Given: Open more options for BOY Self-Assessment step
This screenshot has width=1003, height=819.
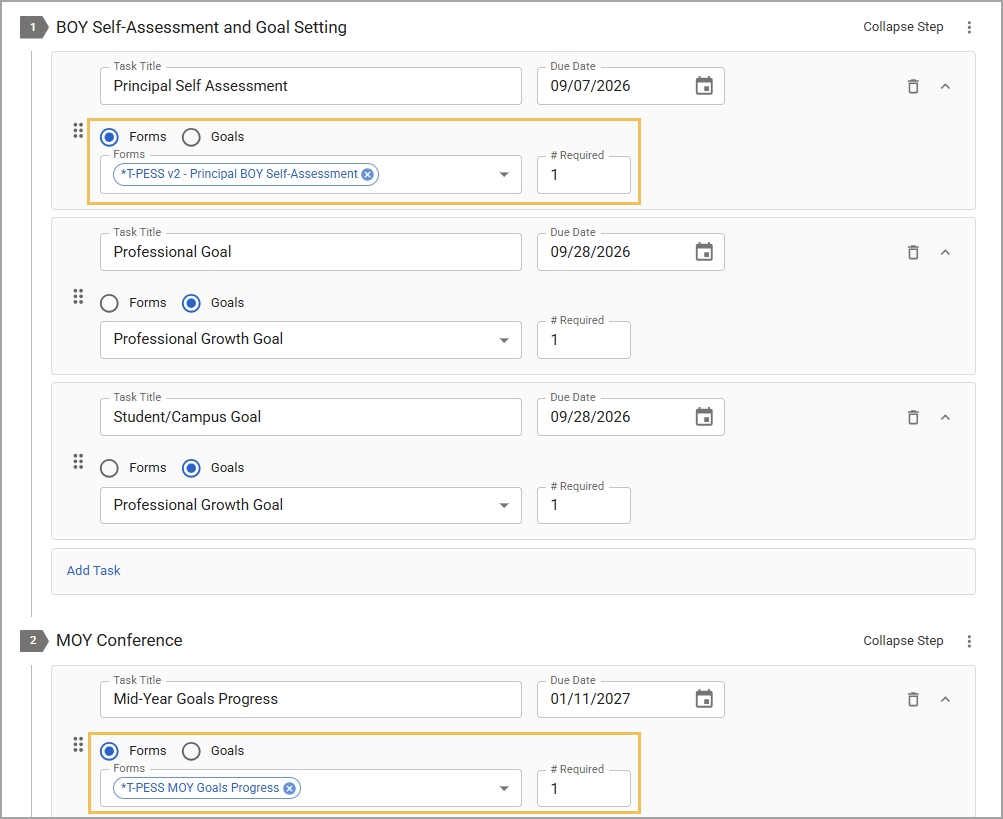Looking at the screenshot, I should coord(969,27).
